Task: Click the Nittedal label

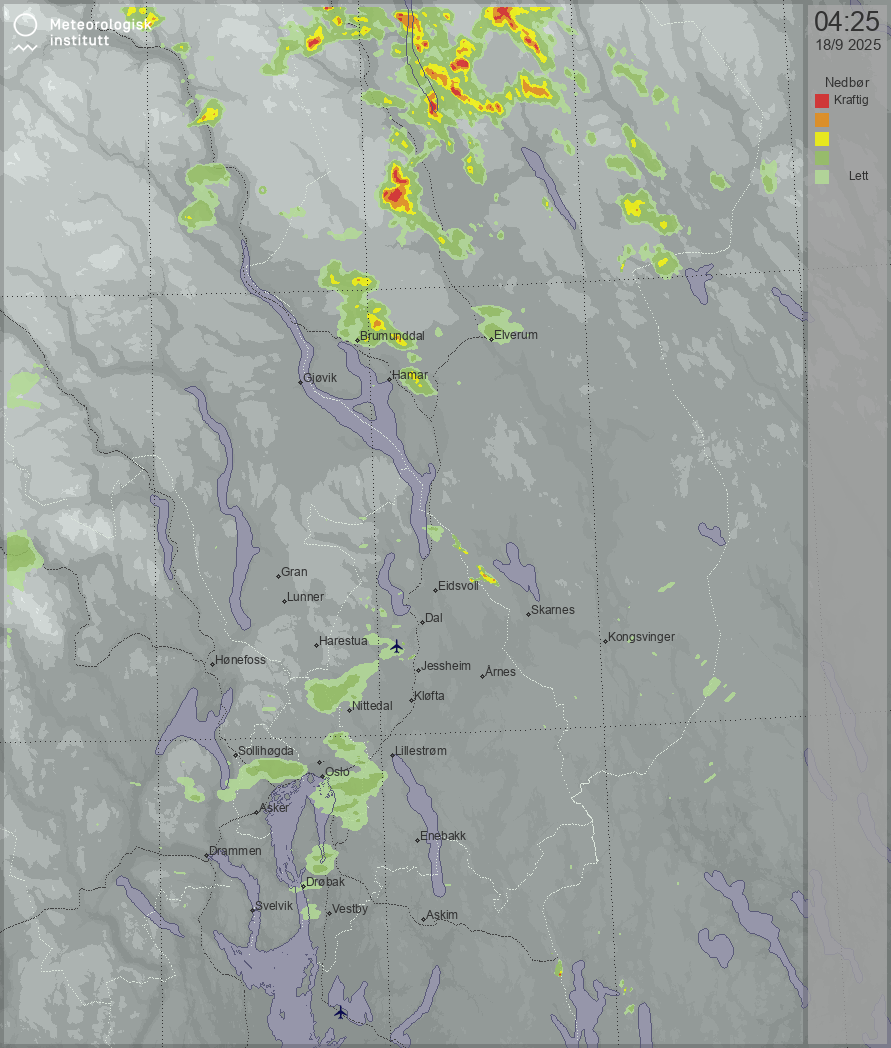Action: coord(372,706)
